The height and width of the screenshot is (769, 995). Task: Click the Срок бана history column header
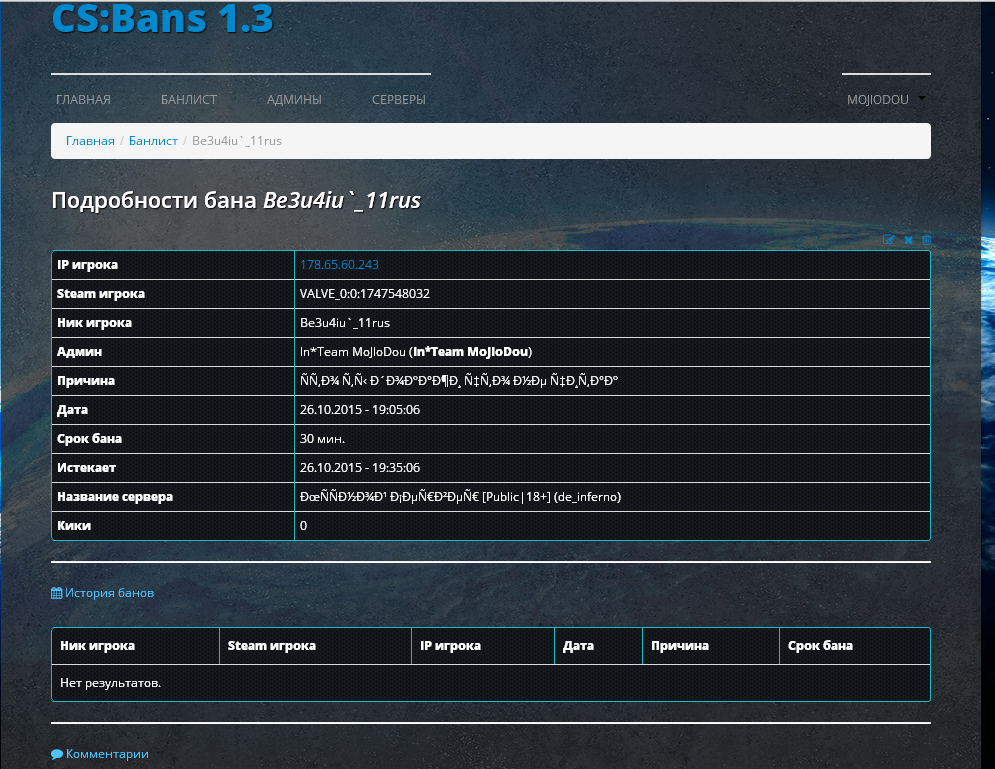(x=820, y=646)
